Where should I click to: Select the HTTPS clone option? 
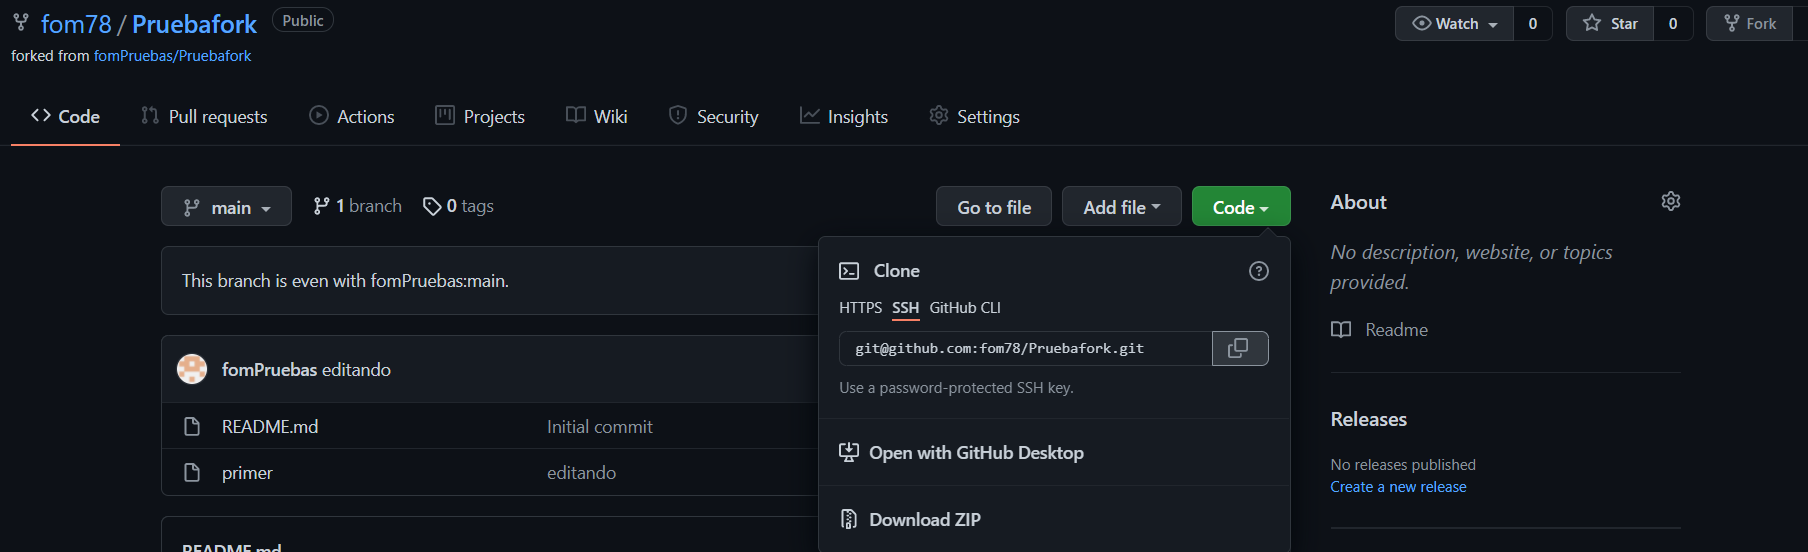[x=861, y=308]
